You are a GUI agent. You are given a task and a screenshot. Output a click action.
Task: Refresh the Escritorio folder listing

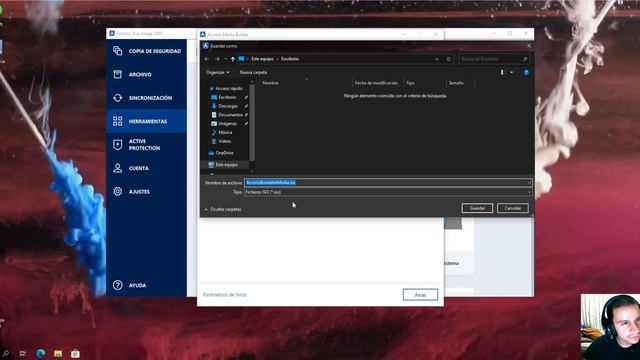pos(449,59)
